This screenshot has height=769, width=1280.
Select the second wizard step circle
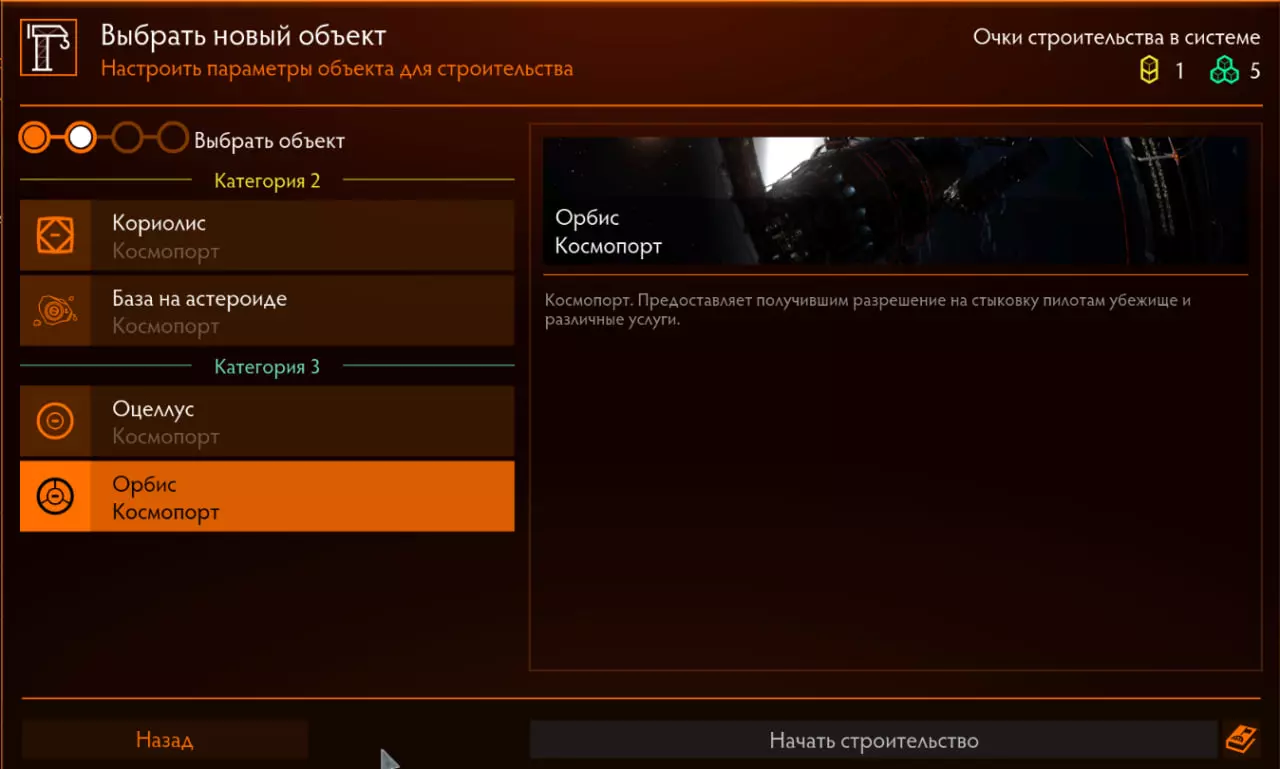81,137
